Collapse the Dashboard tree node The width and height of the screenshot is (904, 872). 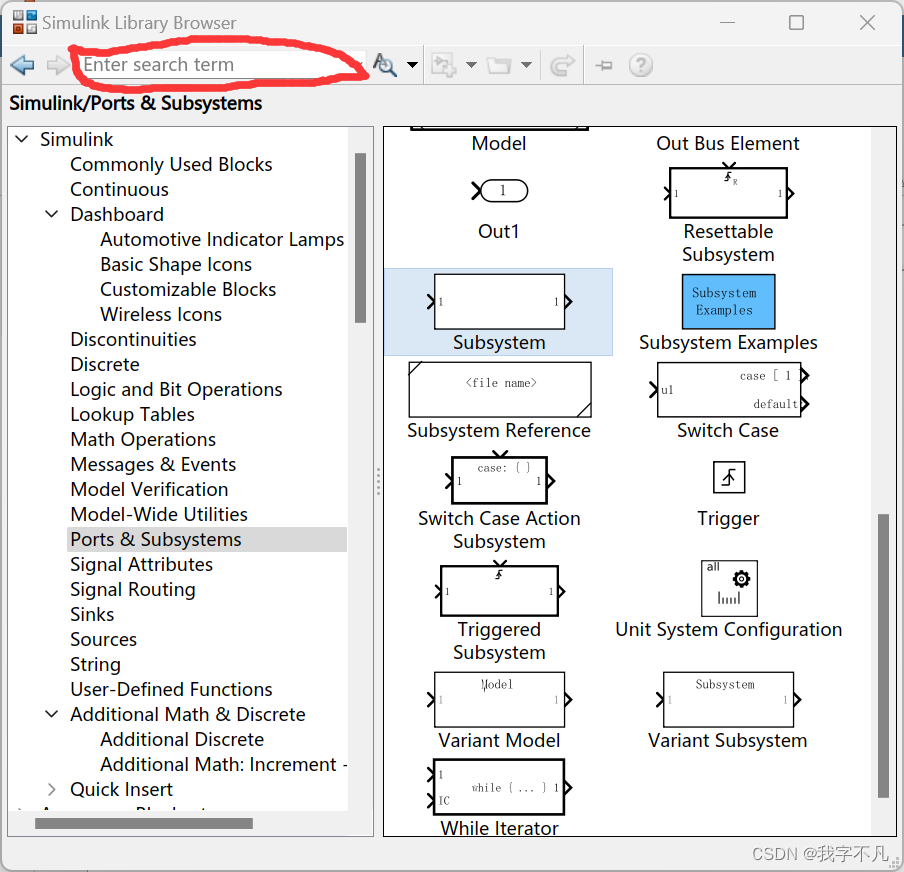pyautogui.click(x=51, y=214)
